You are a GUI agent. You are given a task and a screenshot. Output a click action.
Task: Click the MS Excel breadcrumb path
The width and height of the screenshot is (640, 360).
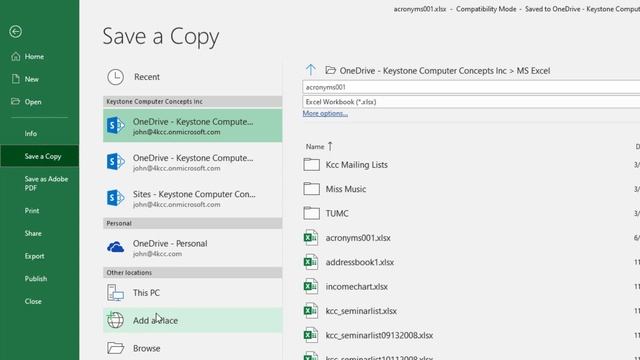click(533, 71)
